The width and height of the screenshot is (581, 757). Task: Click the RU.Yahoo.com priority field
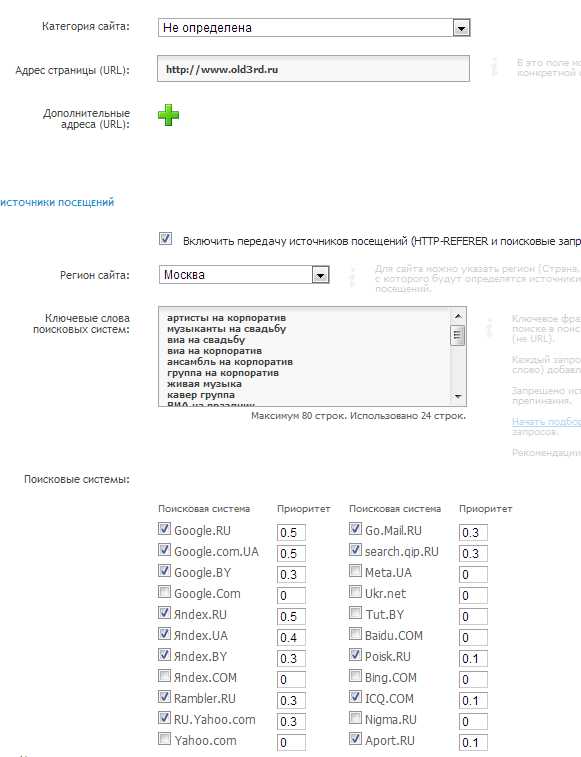(291, 721)
